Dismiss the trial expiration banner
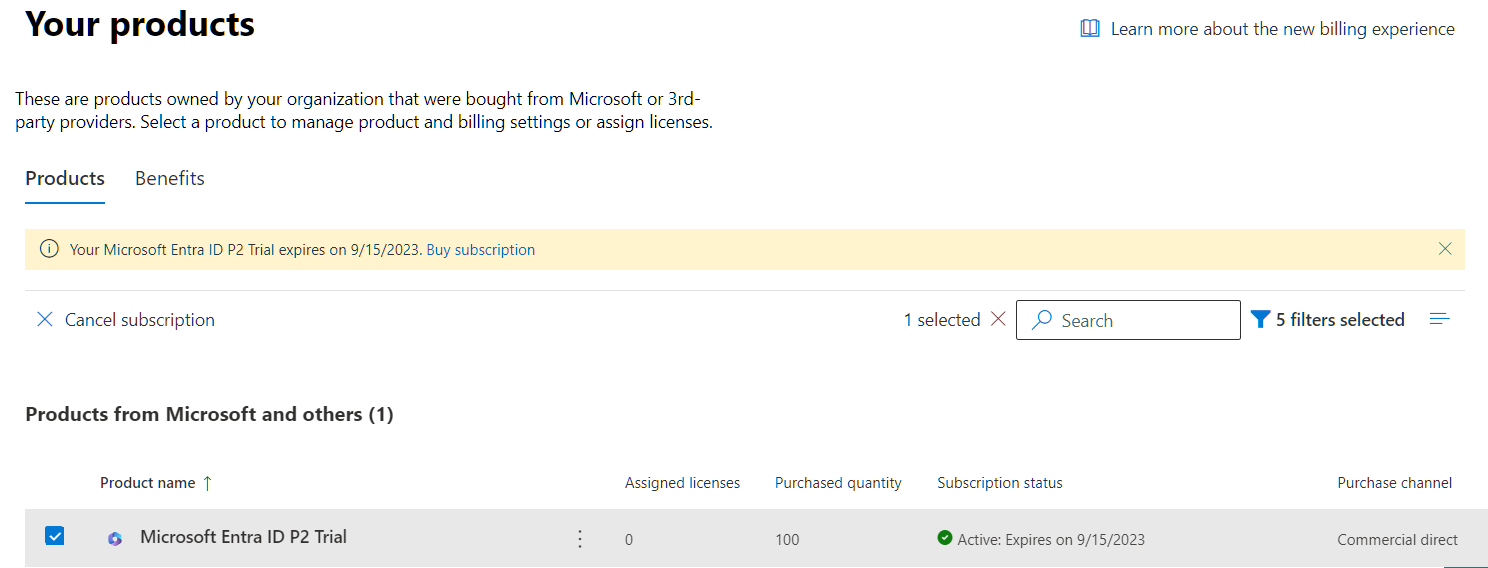 point(1445,249)
